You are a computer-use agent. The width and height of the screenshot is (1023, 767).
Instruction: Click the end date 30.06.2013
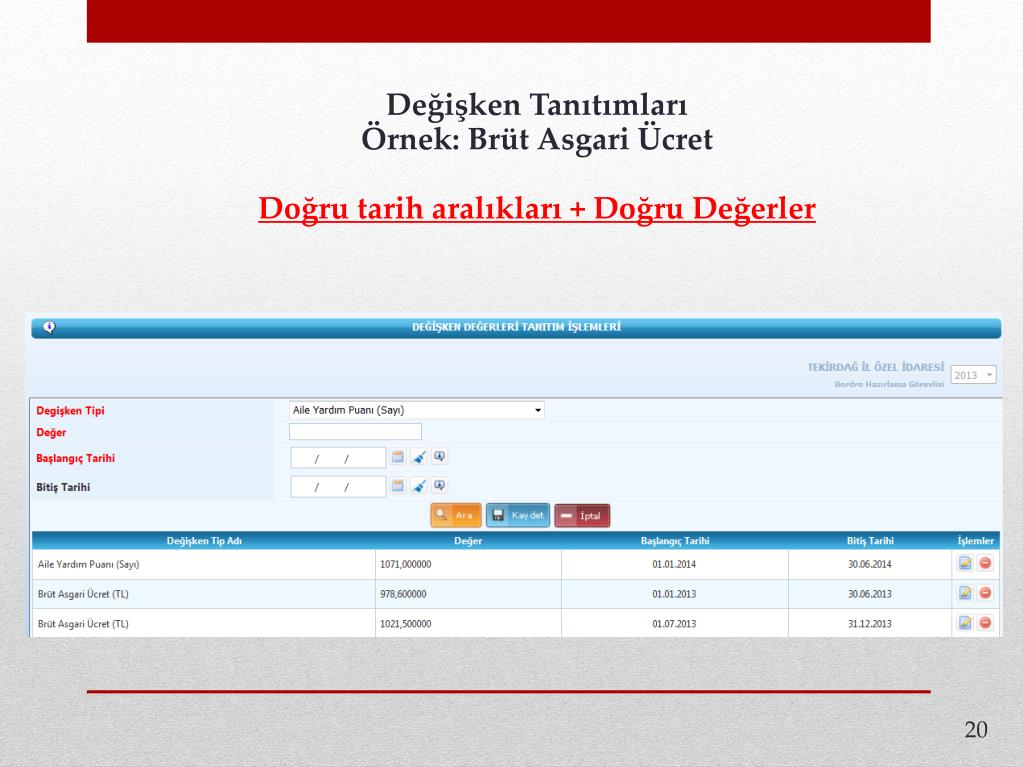[870, 594]
